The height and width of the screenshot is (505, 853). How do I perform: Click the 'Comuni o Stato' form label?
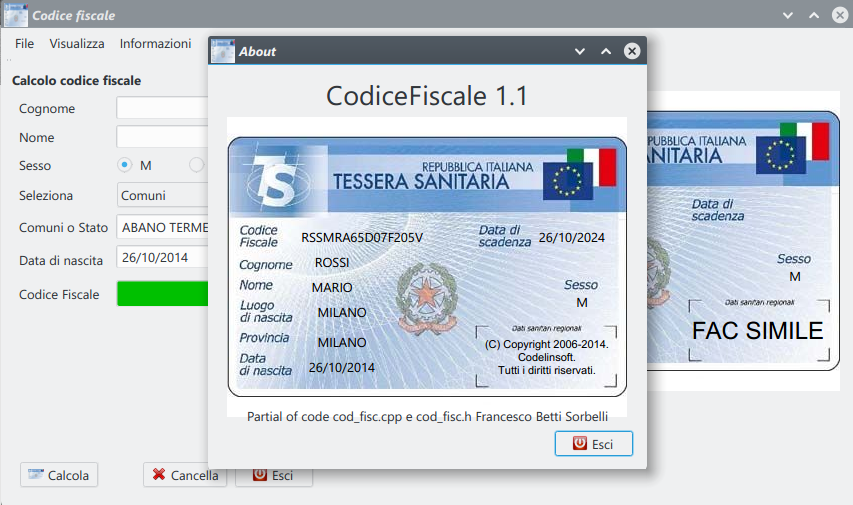(x=63, y=227)
